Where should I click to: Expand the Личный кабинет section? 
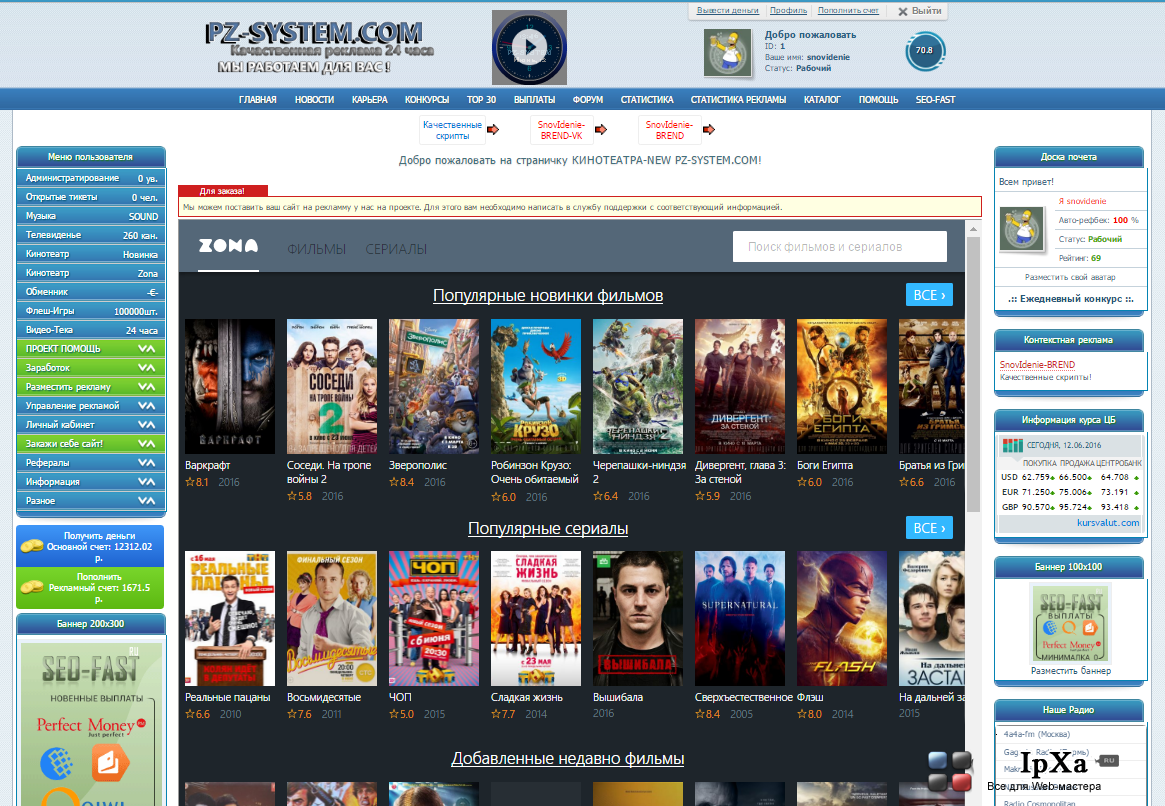(91, 425)
